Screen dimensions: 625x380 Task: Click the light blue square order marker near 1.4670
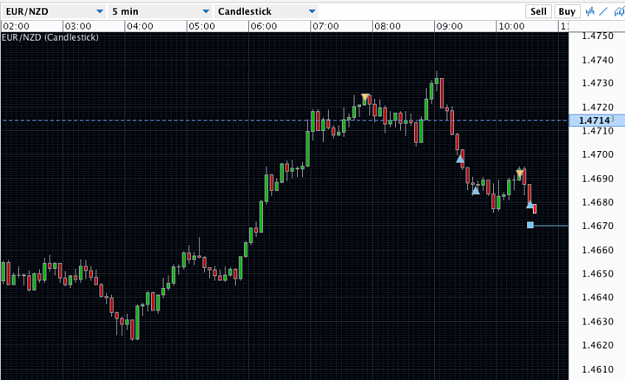pos(530,225)
